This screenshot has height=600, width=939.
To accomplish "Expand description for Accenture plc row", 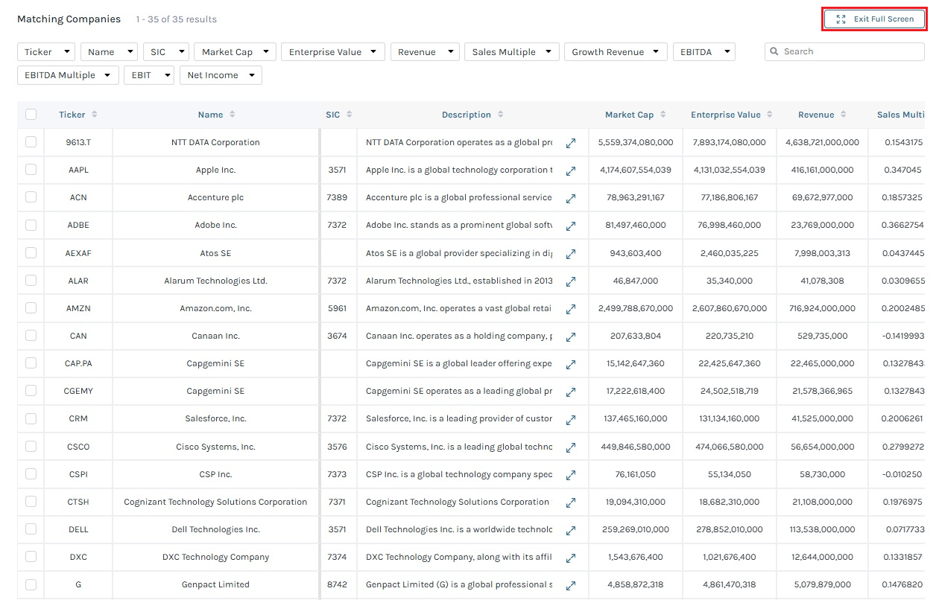I will click(571, 198).
